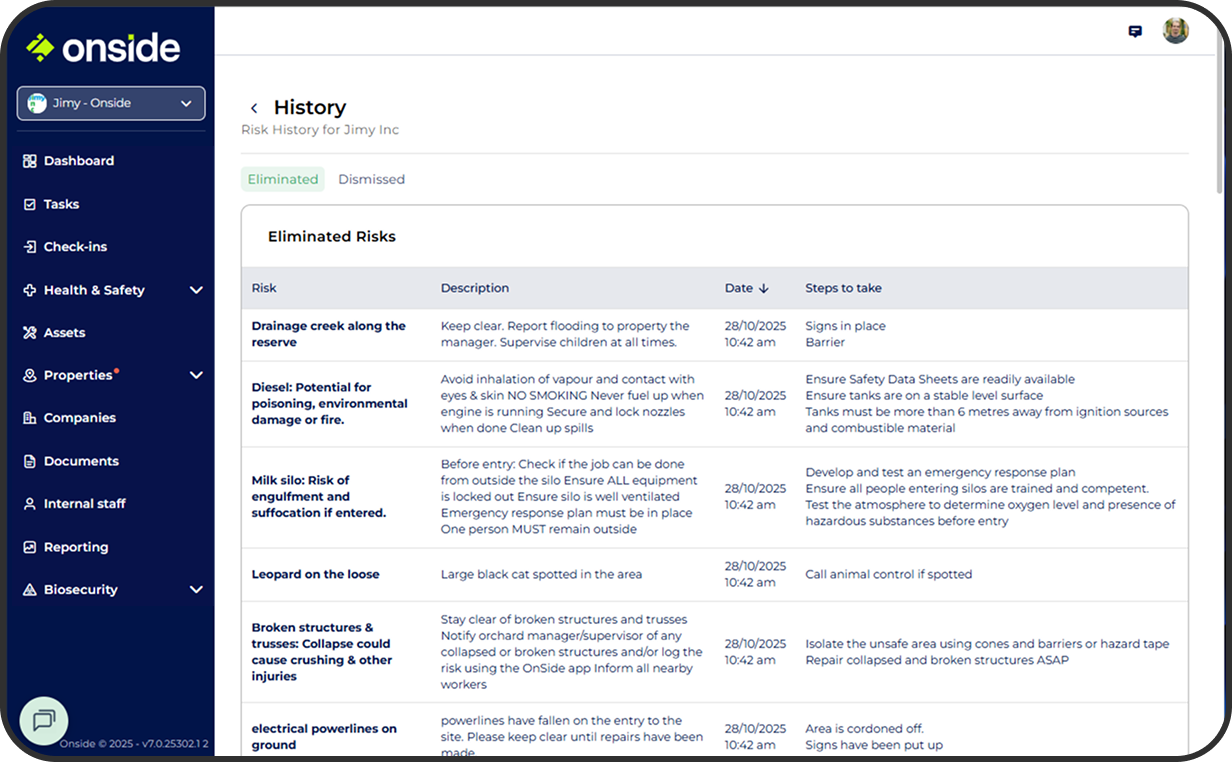Sort by the Date column header

pyautogui.click(x=739, y=288)
